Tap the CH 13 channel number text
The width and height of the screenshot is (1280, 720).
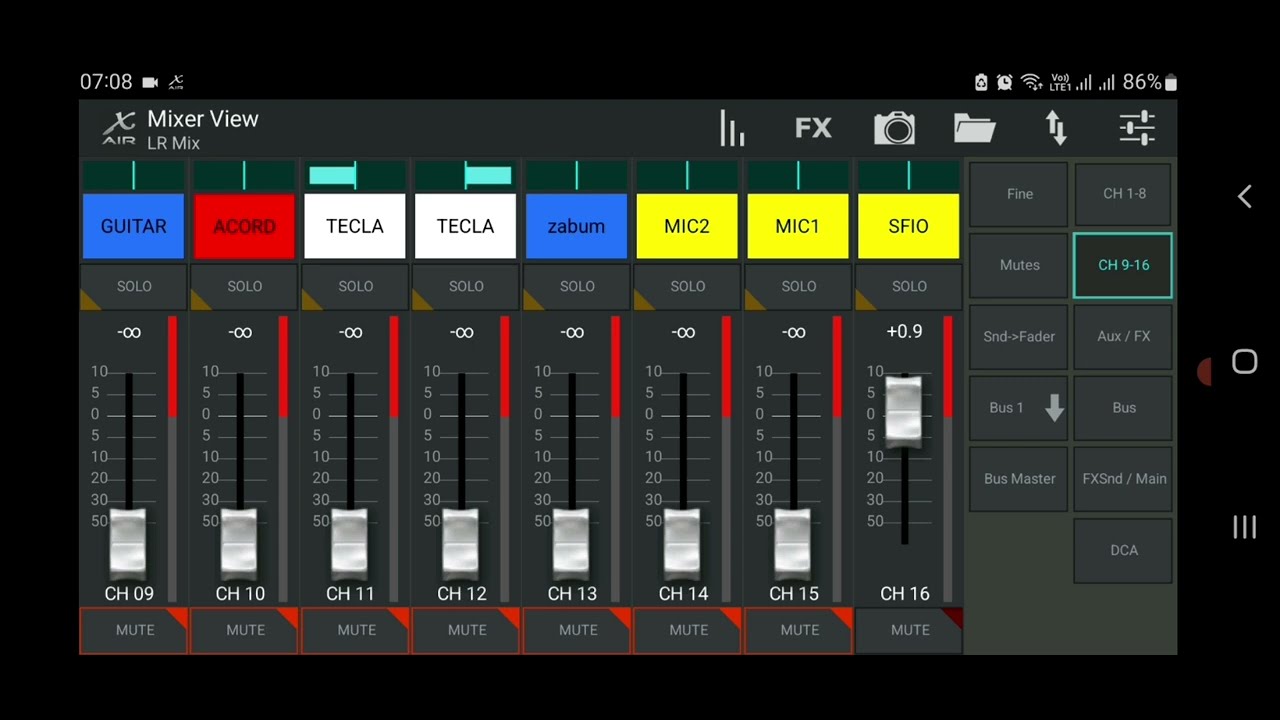pos(572,594)
